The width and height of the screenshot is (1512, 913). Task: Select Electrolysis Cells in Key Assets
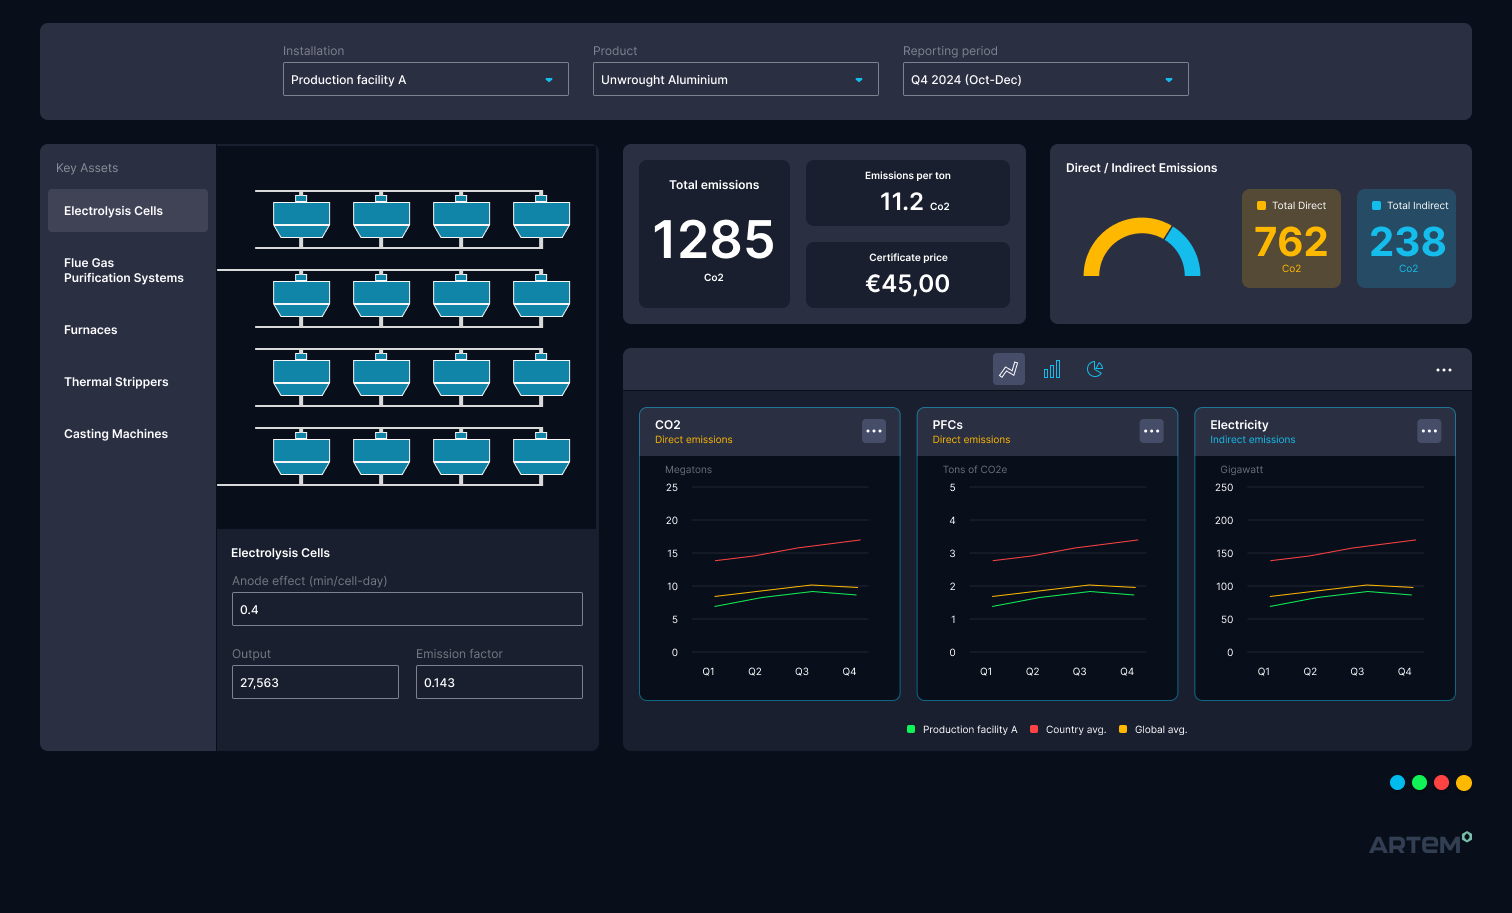pos(128,211)
